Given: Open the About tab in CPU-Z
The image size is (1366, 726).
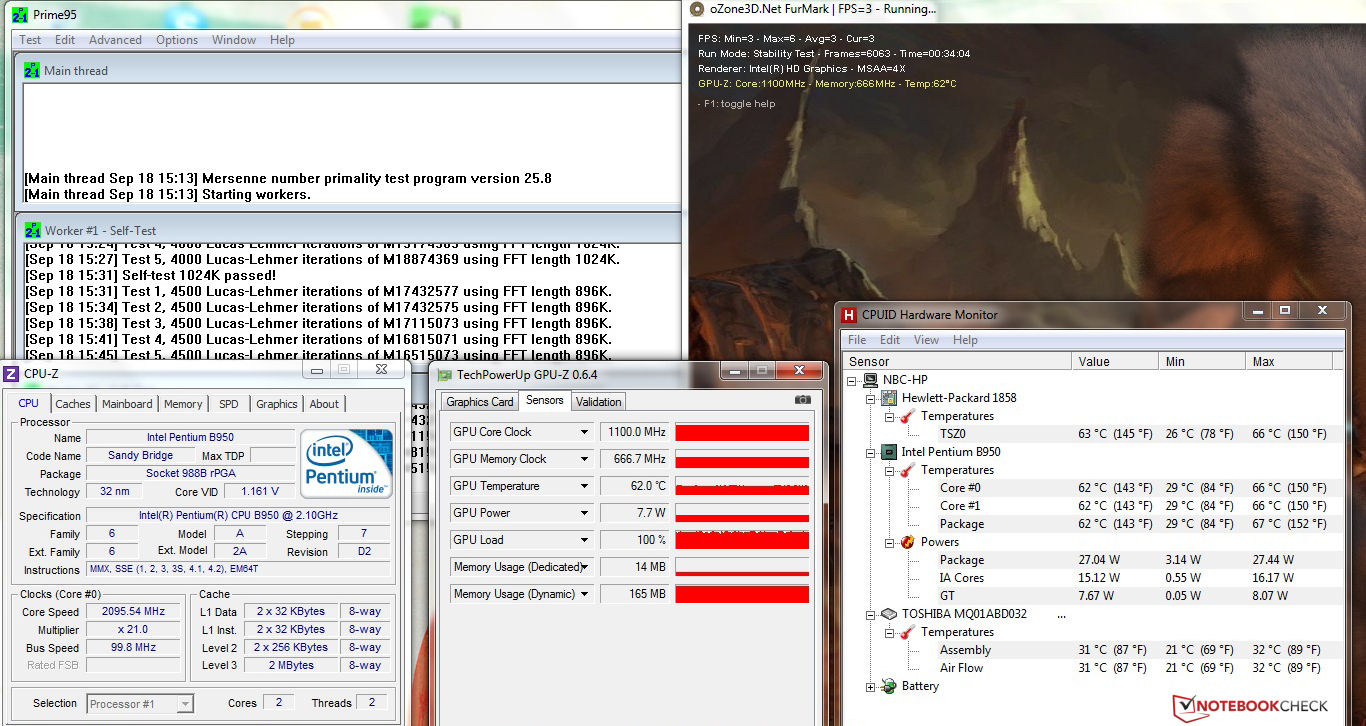Looking at the screenshot, I should pos(324,404).
